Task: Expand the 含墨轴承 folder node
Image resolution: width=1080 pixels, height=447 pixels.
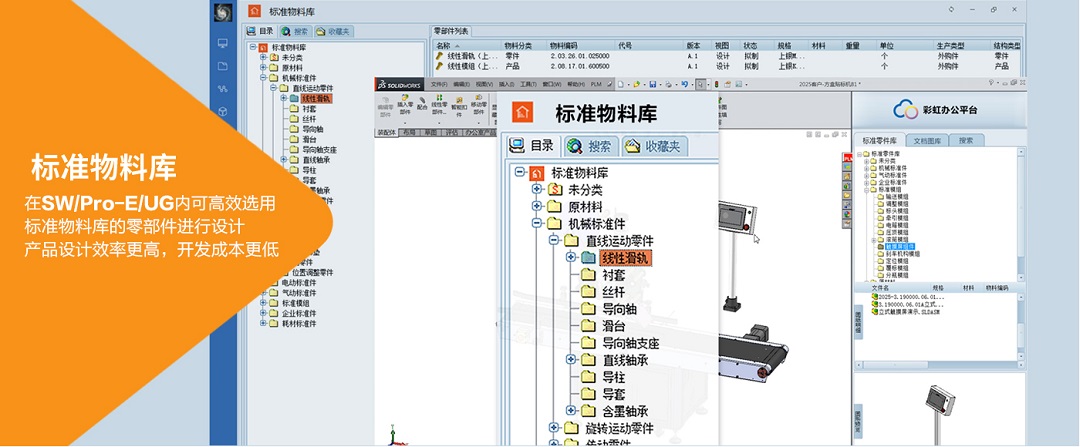Action: click(571, 410)
